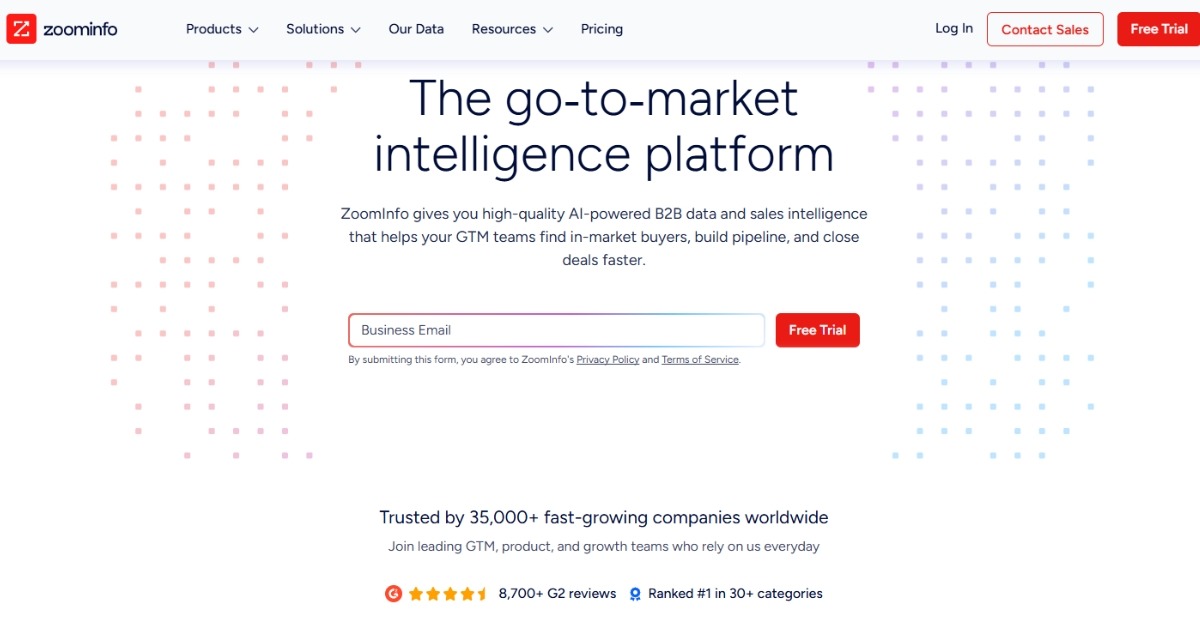The width and height of the screenshot is (1200, 630).
Task: Click the red ZoomInfo logo icon
Action: (22, 28)
